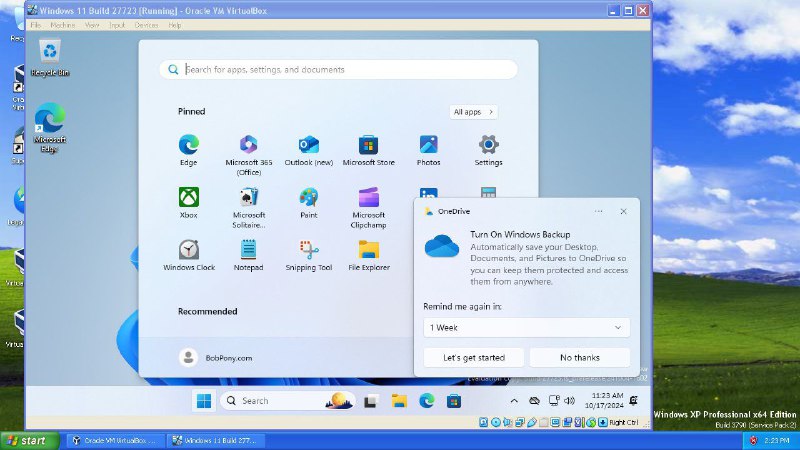
Task: Open OneDrive notification more options
Action: (598, 211)
